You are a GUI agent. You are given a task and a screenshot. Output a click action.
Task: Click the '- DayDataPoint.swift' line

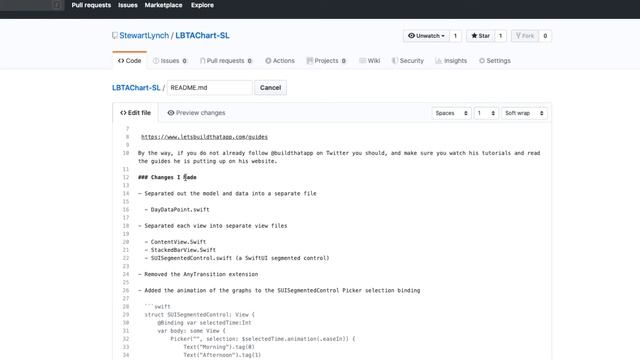(177, 209)
